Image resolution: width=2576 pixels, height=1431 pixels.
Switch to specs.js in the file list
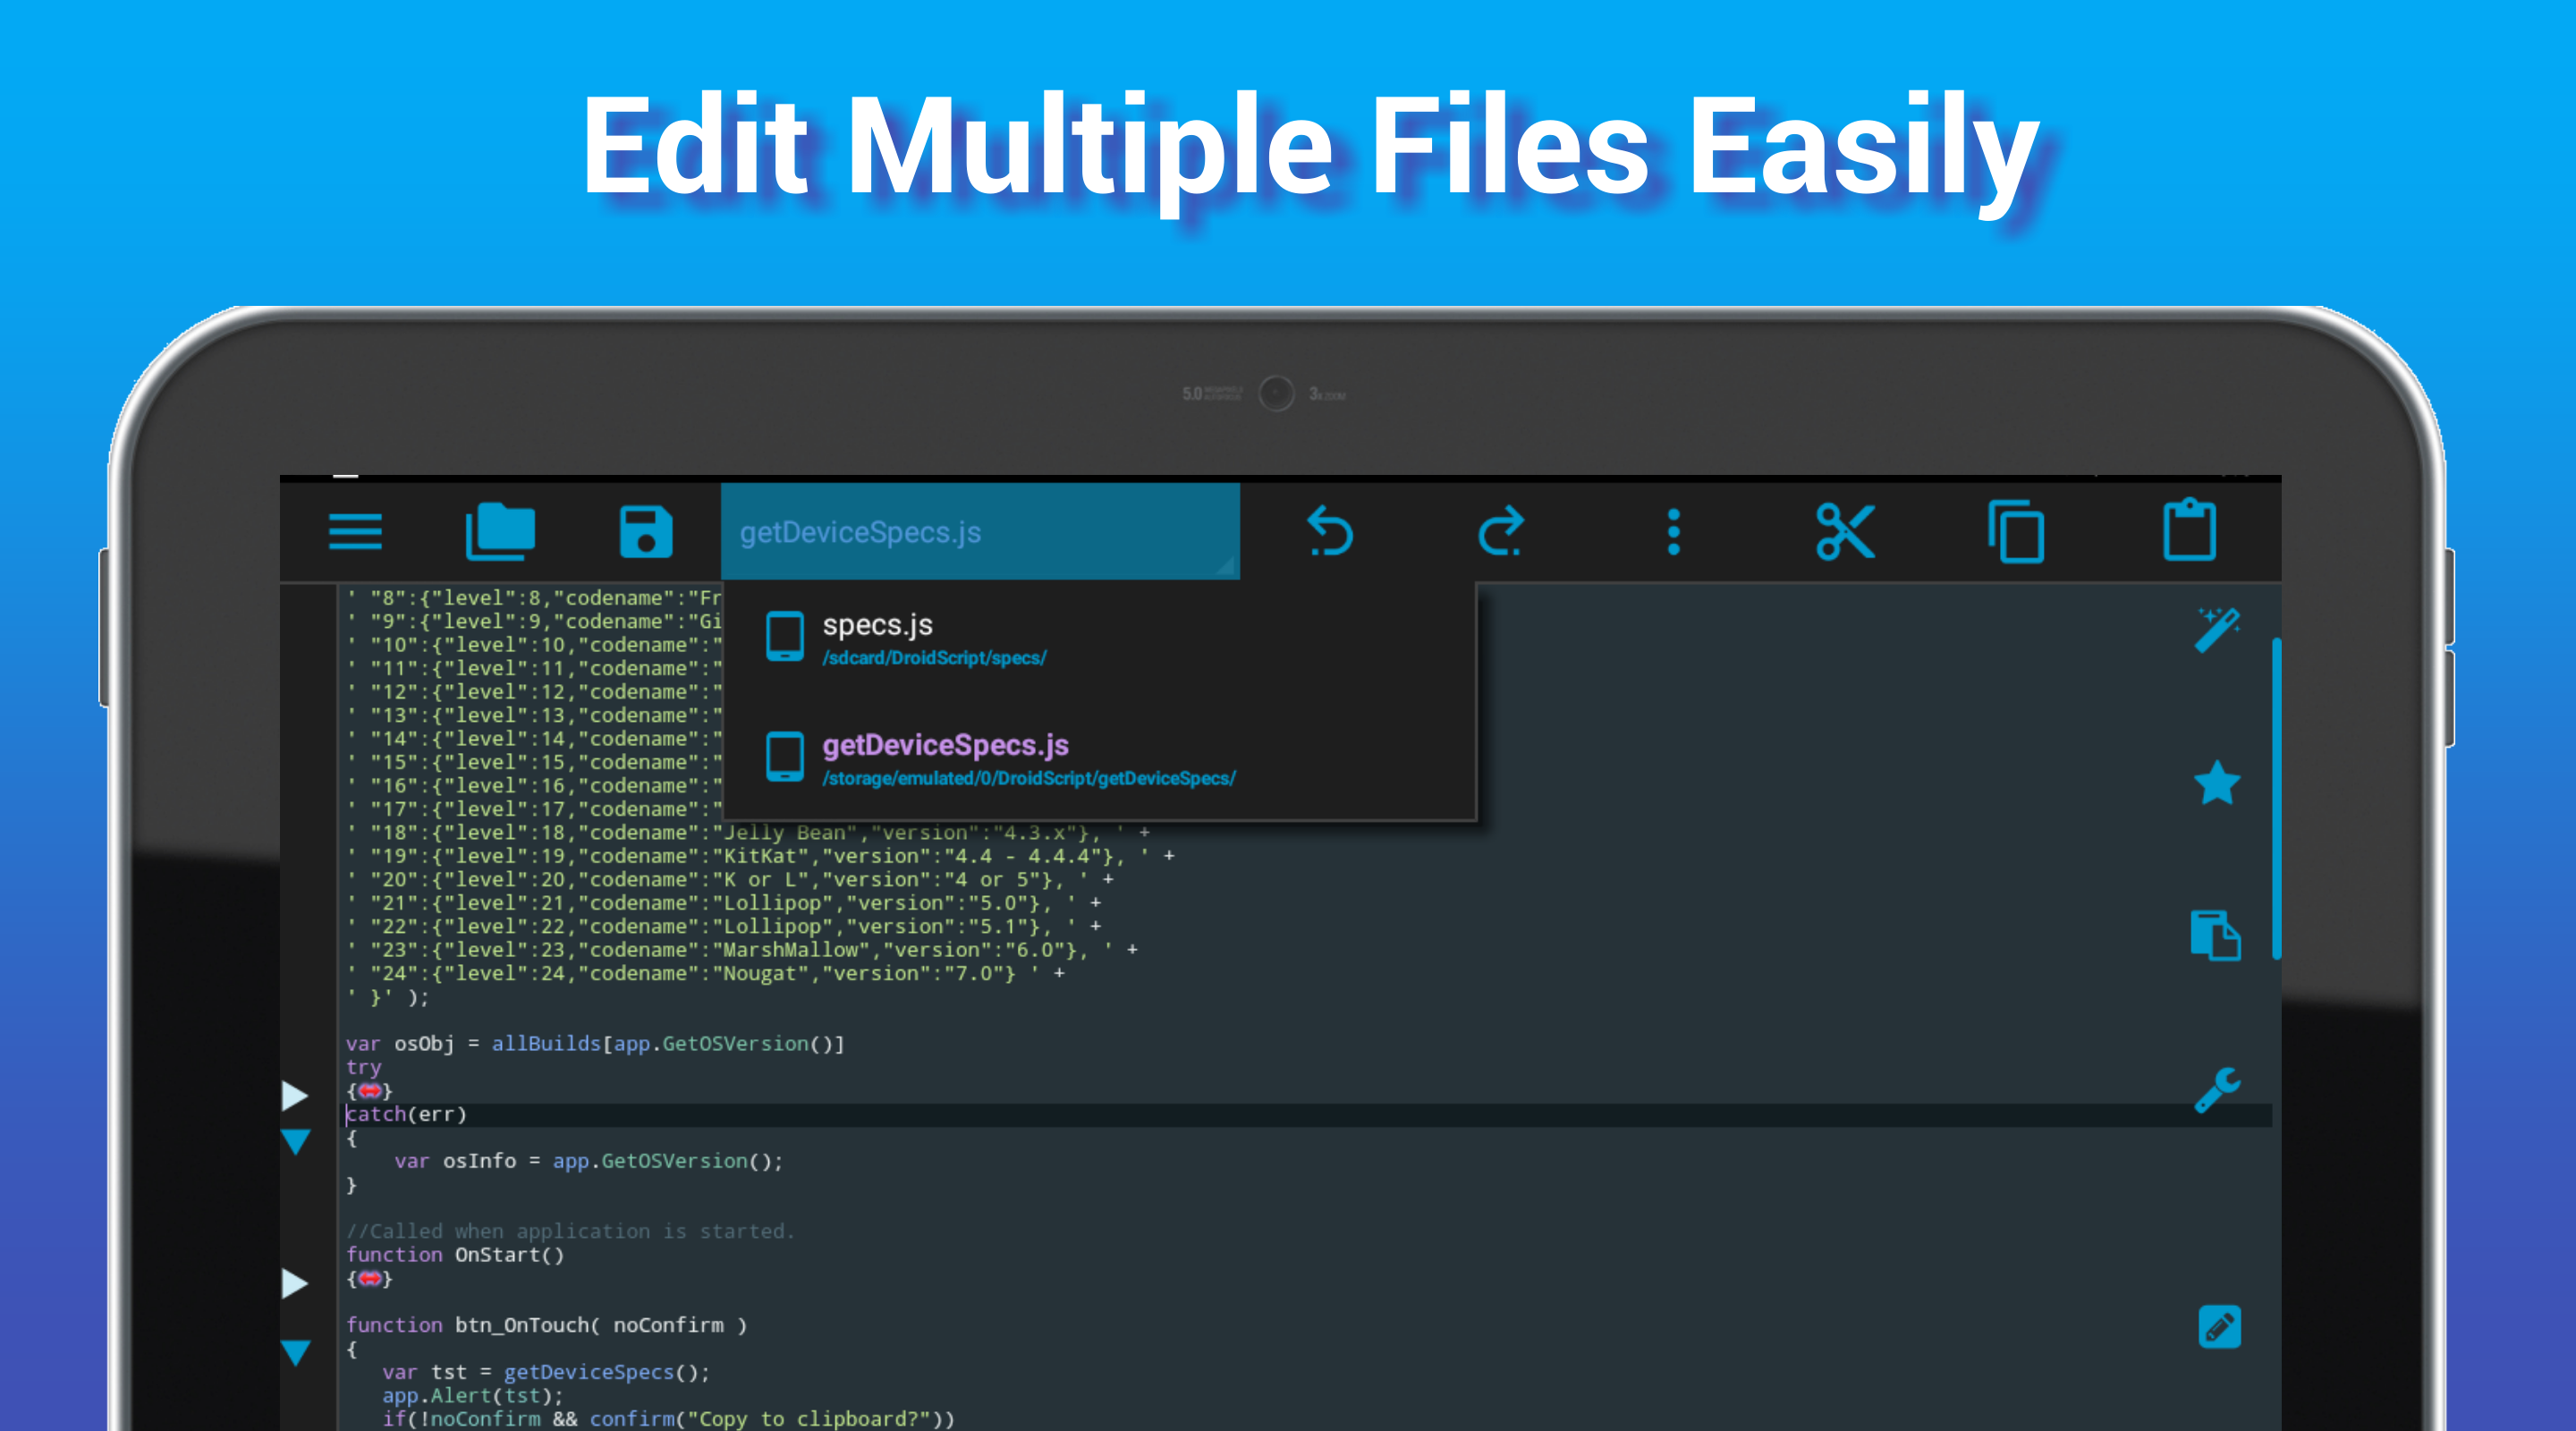(x=1098, y=638)
